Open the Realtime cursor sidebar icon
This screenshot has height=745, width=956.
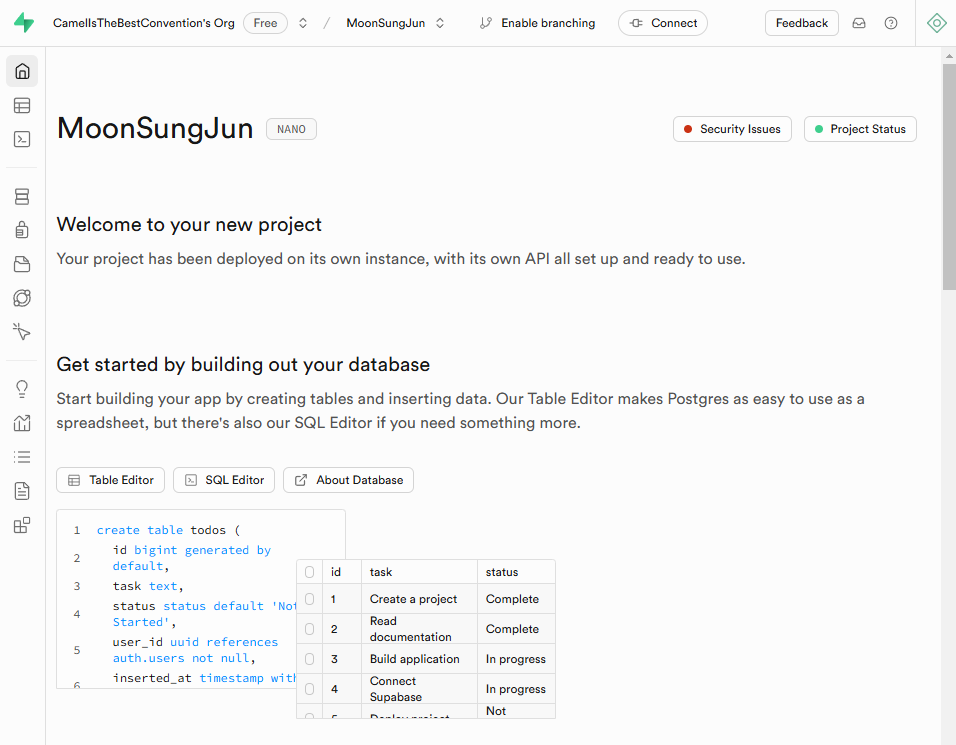(22, 332)
